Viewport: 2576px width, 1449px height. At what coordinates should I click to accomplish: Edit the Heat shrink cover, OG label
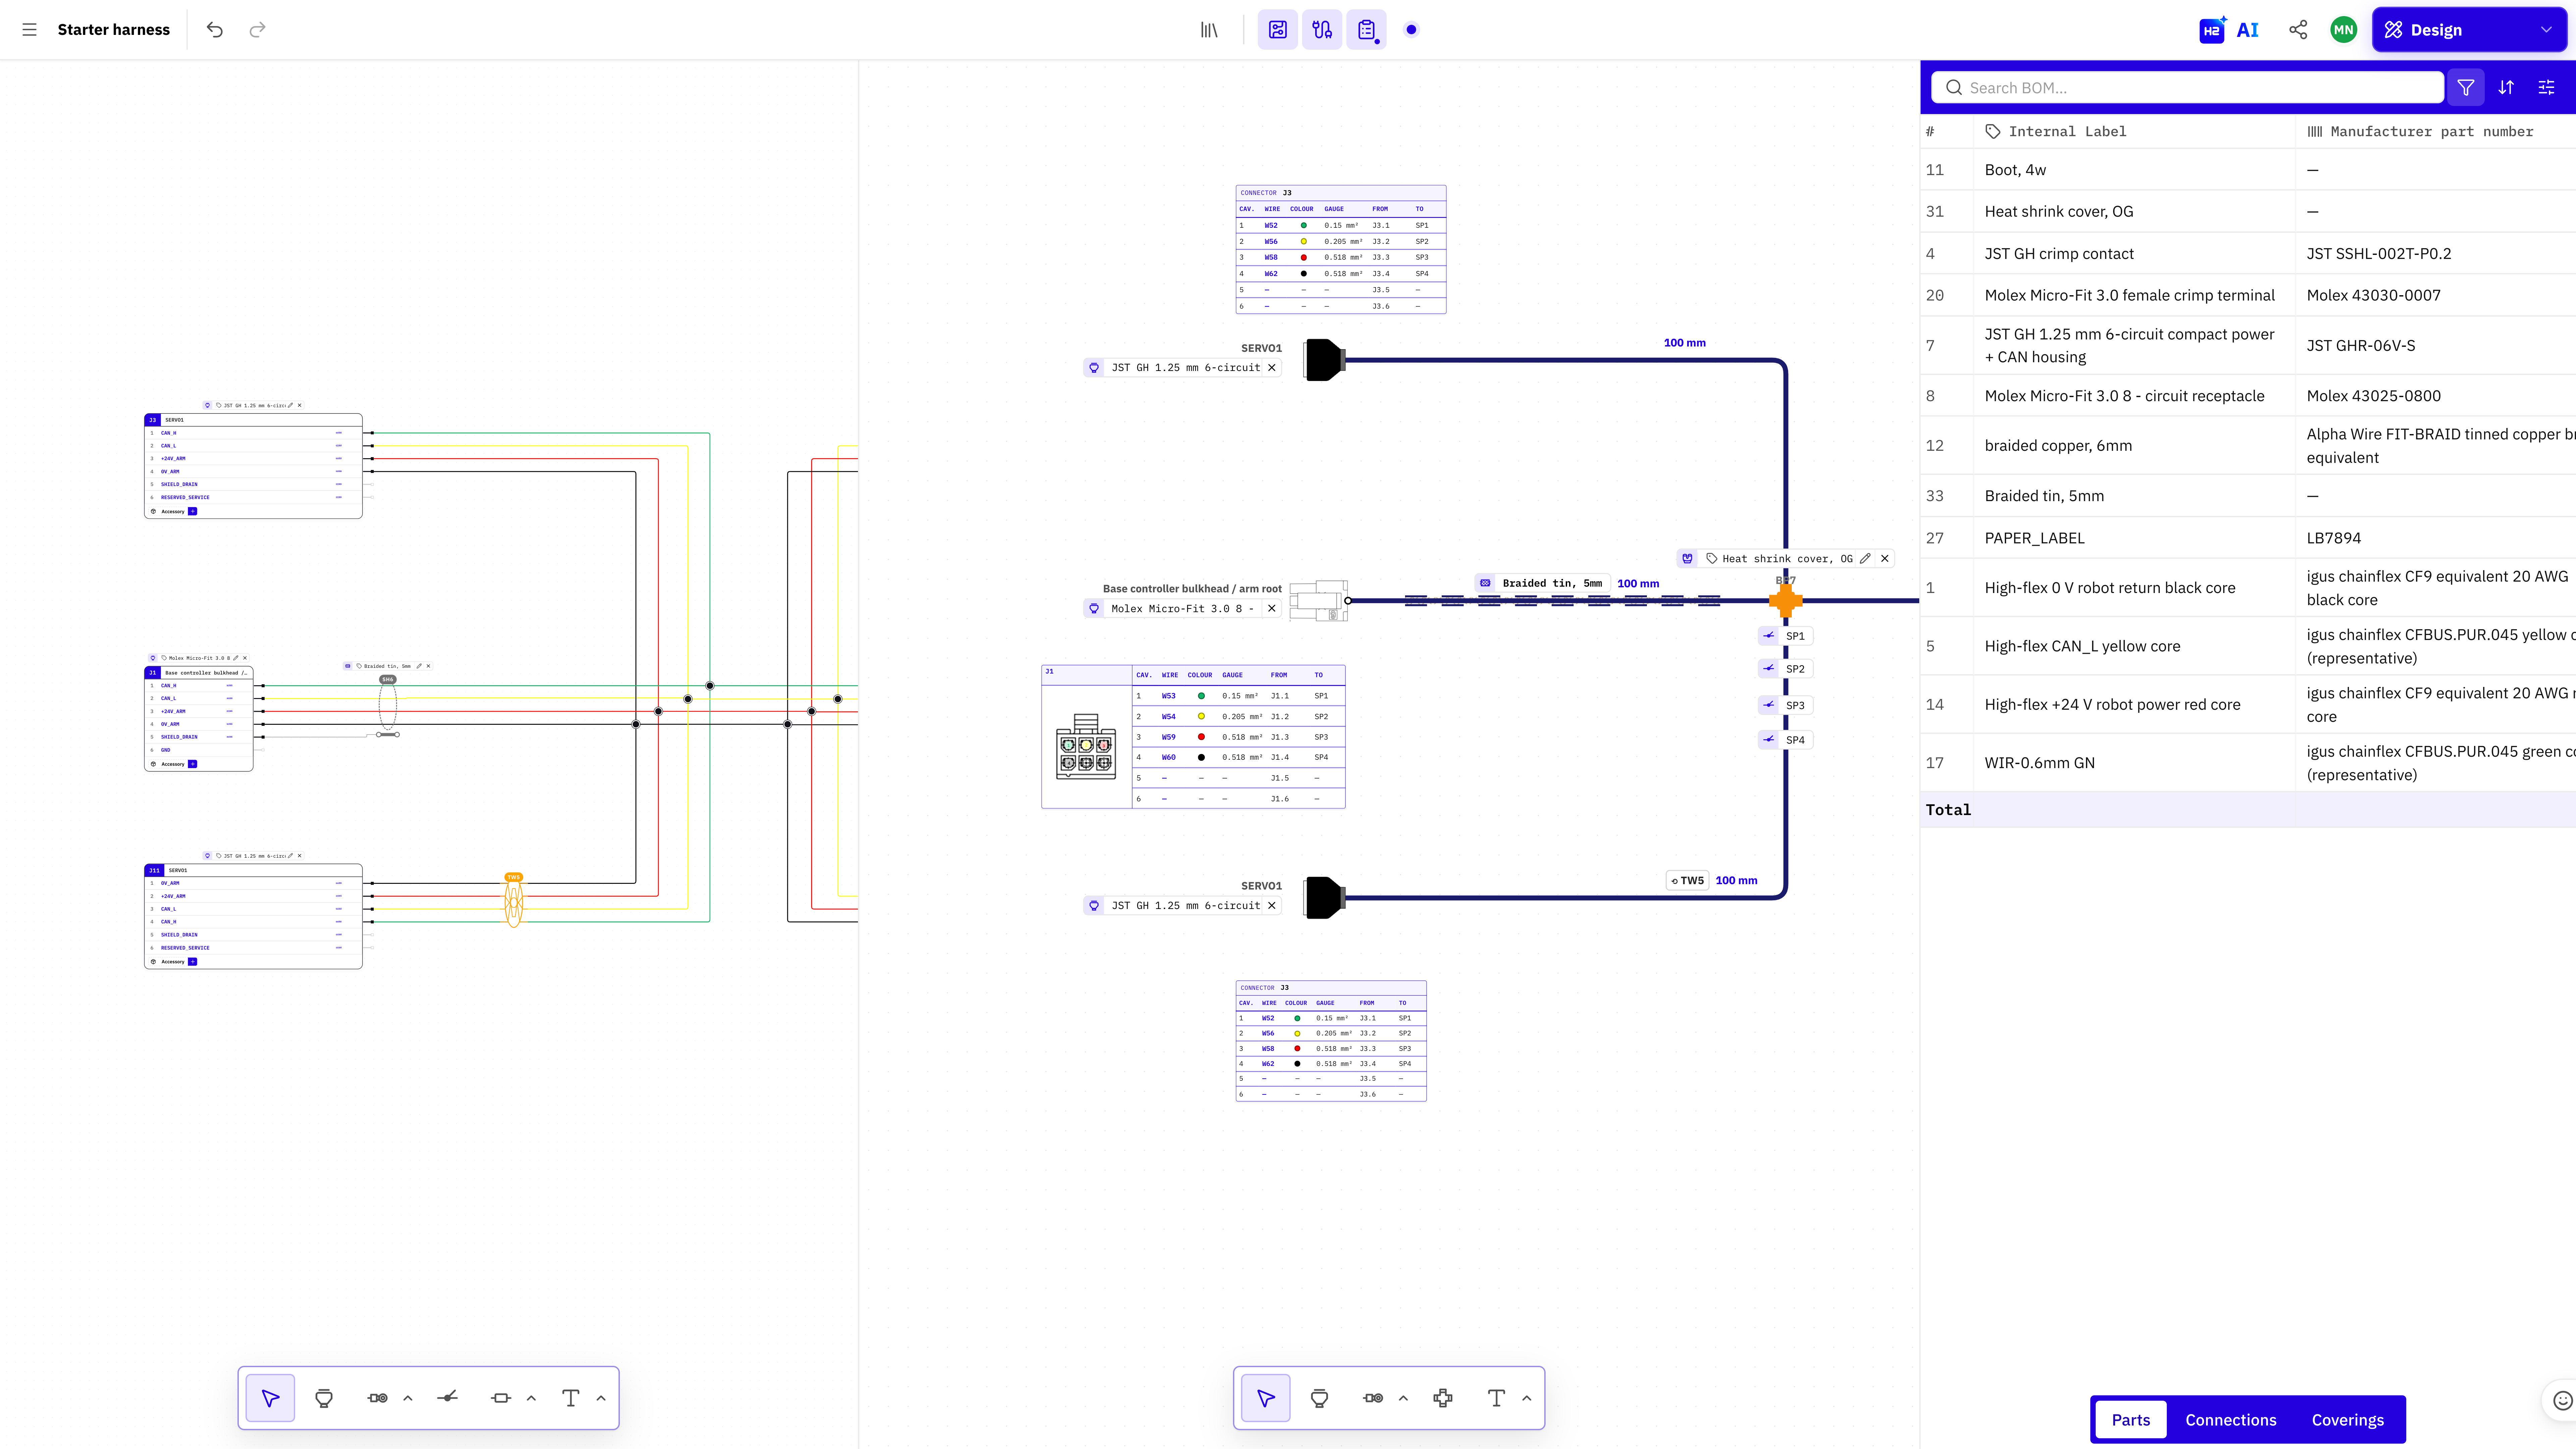[1865, 559]
